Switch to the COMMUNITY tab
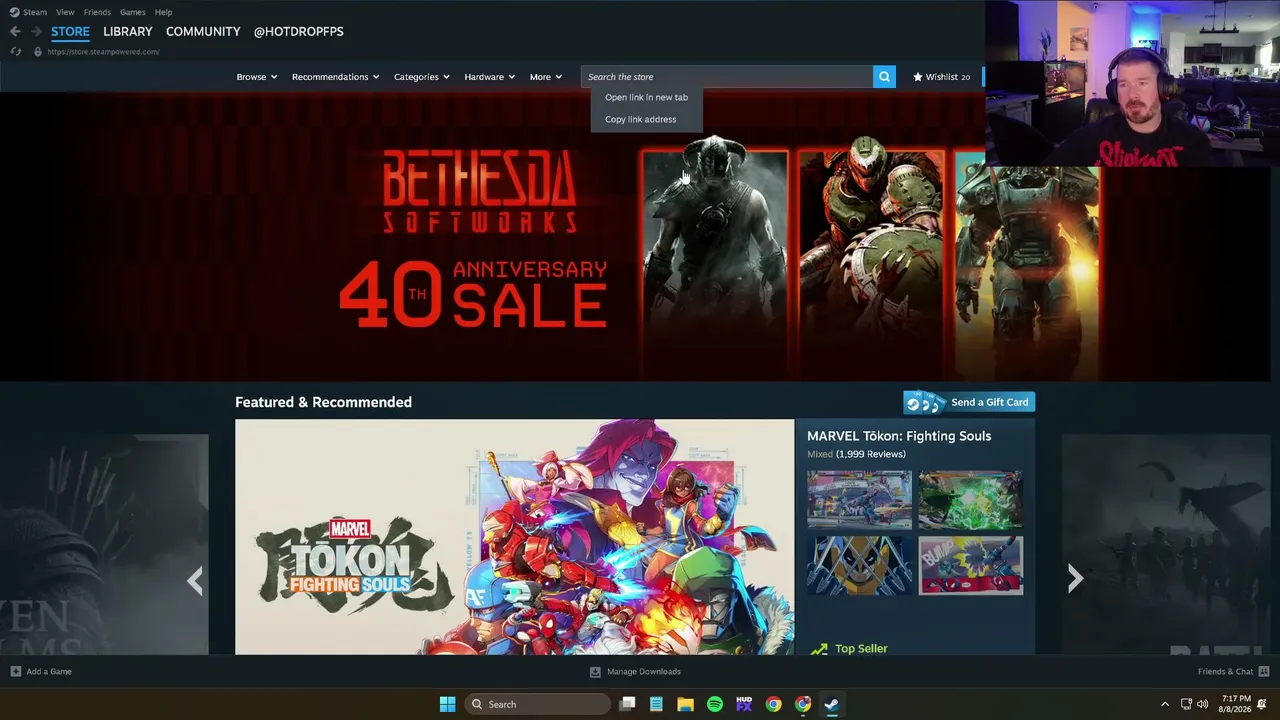 [203, 31]
